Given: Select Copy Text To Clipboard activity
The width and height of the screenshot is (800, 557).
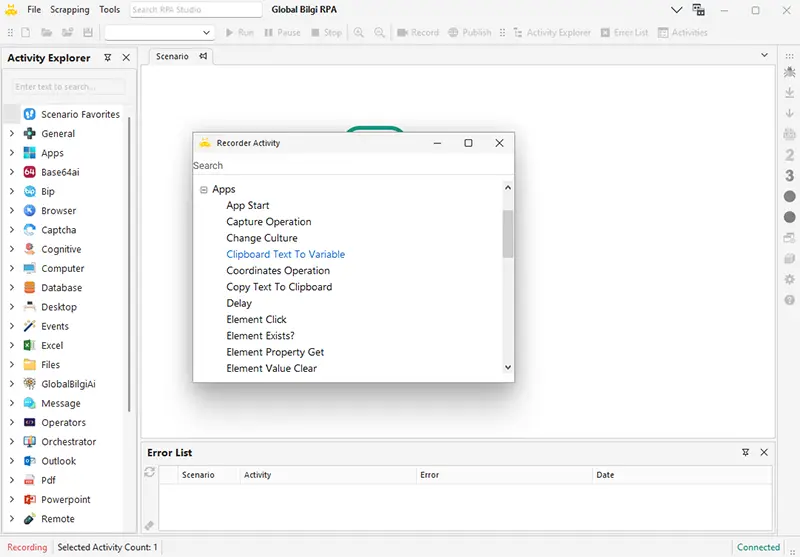Looking at the screenshot, I should pos(279,287).
